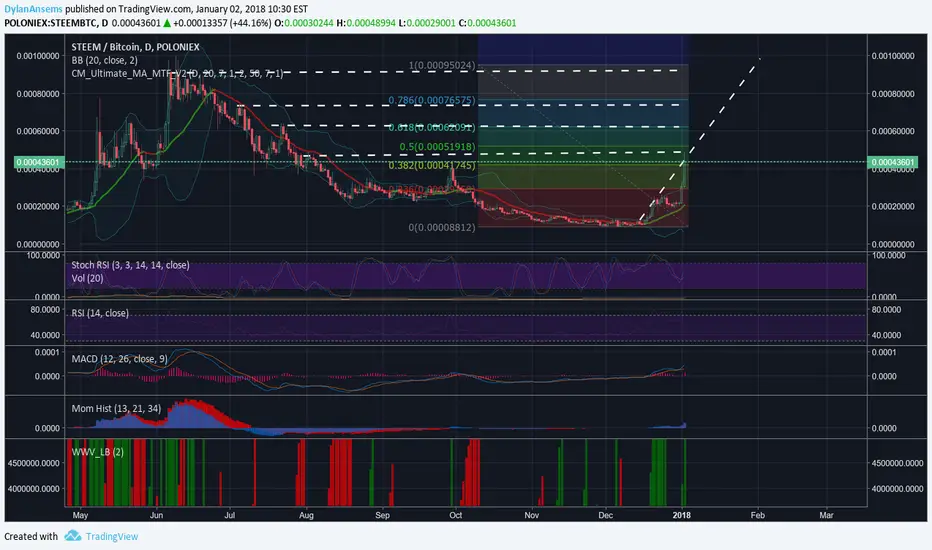Click the Feb label on time axis
Image resolution: width=932 pixels, height=550 pixels.
pos(757,515)
